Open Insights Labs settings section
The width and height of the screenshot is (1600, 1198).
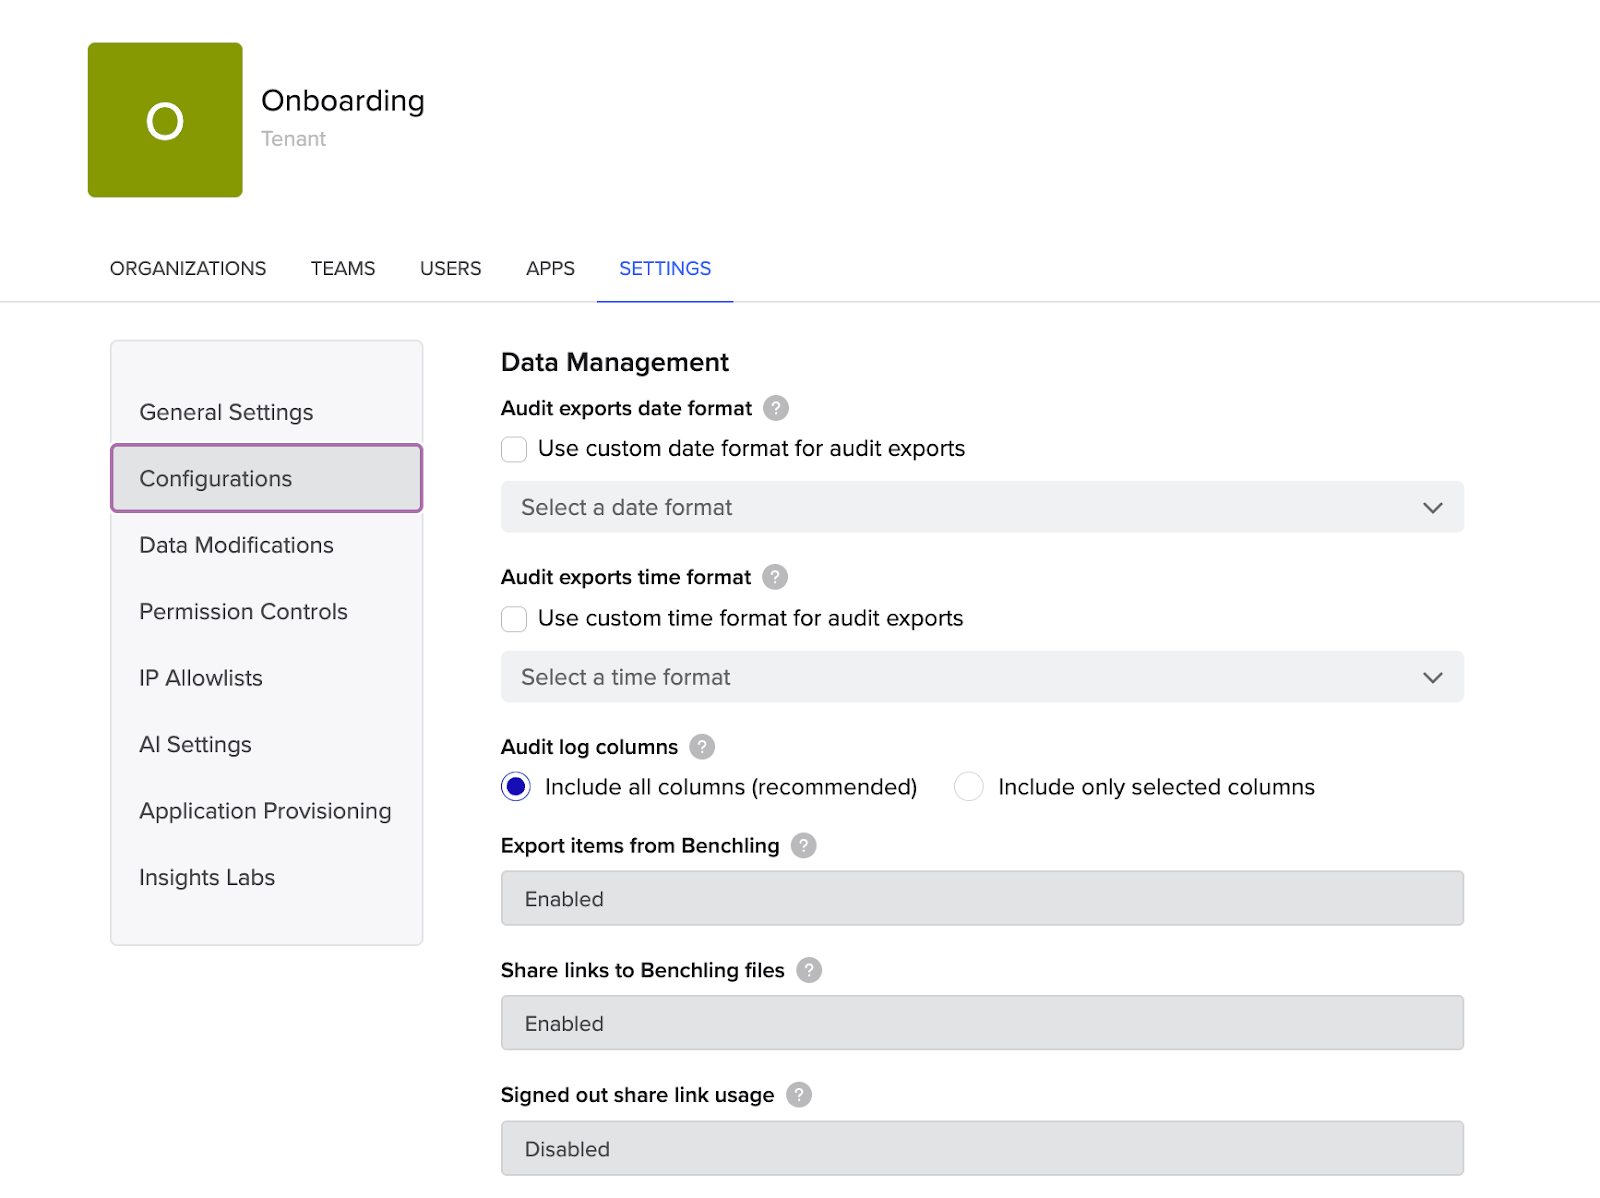click(207, 878)
